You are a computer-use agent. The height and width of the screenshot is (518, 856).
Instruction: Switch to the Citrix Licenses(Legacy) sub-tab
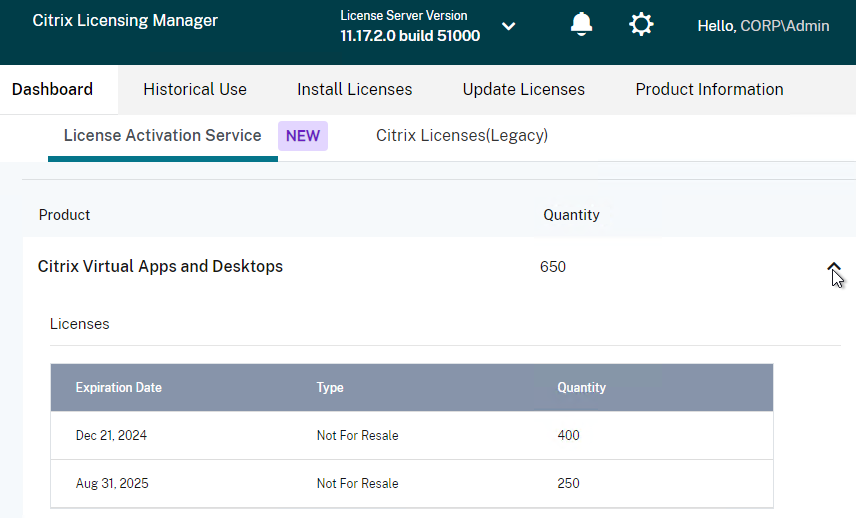coord(462,135)
